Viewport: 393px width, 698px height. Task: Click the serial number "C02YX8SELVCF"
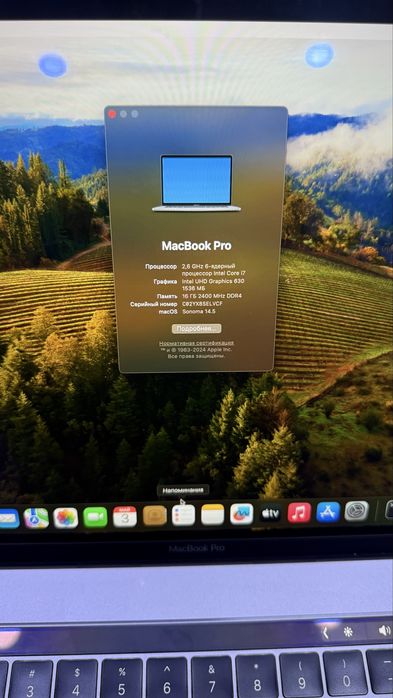point(202,304)
